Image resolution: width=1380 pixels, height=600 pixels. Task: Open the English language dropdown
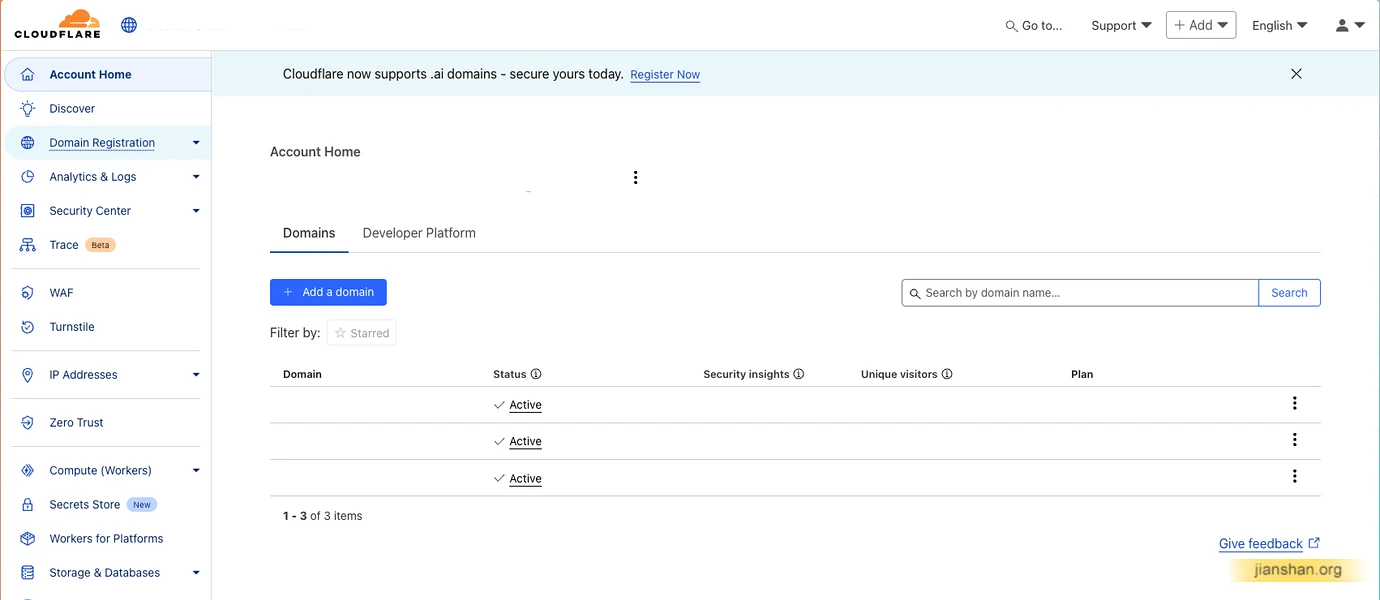1280,26
